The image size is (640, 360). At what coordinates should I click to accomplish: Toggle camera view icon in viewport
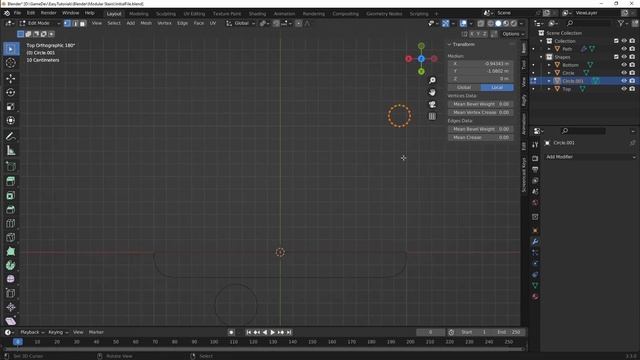(432, 104)
